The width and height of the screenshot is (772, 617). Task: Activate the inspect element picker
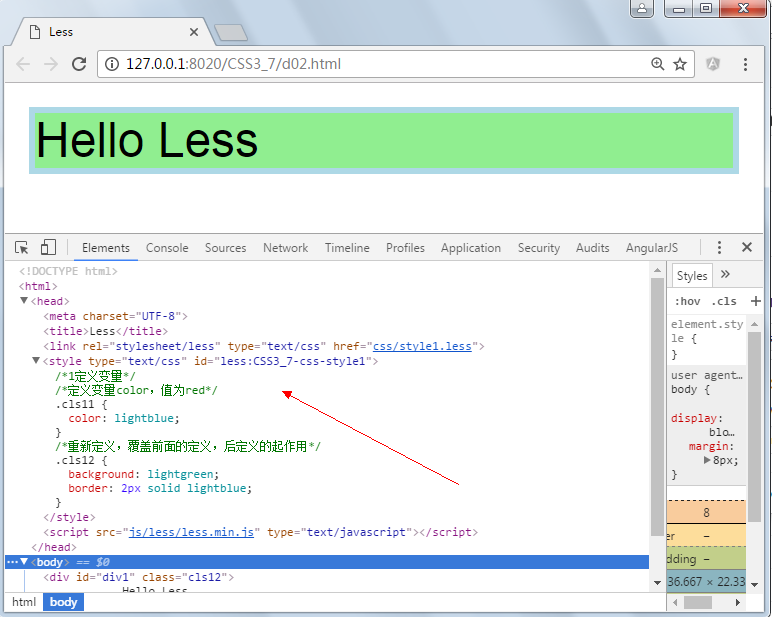(x=22, y=247)
